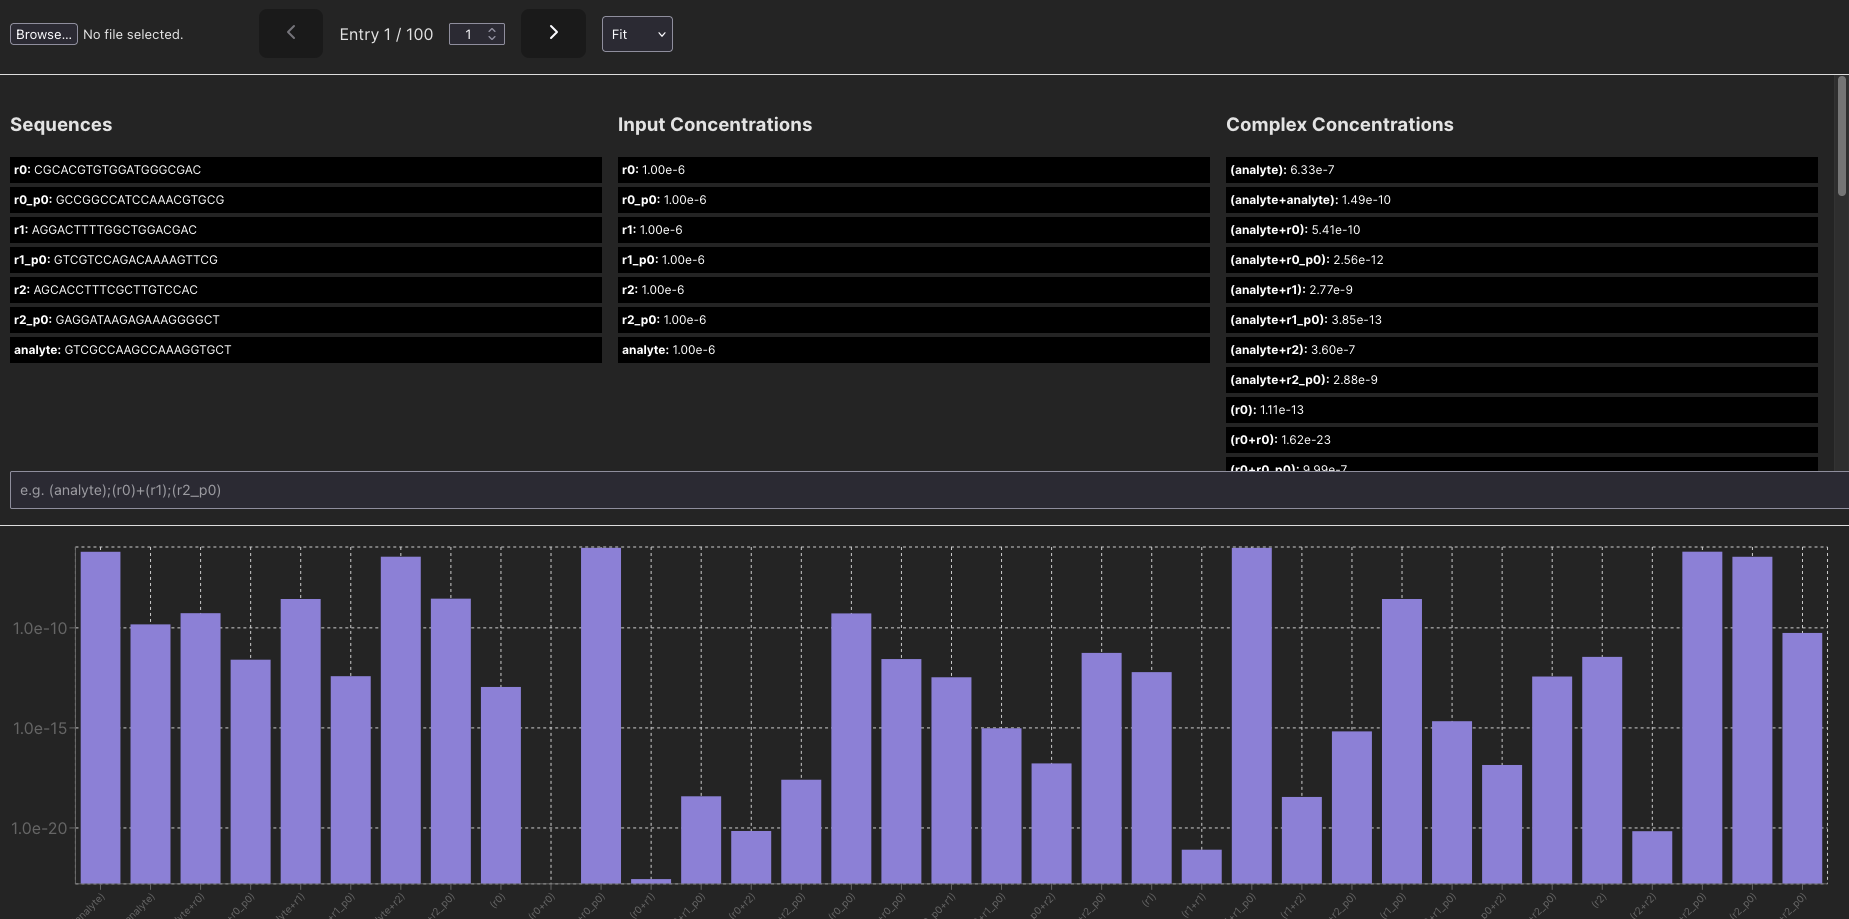Viewport: 1849px width, 919px height.
Task: Select sequence row 'r0_p0: GCCGGCCATCCAAACGTGCG'
Action: 306,200
